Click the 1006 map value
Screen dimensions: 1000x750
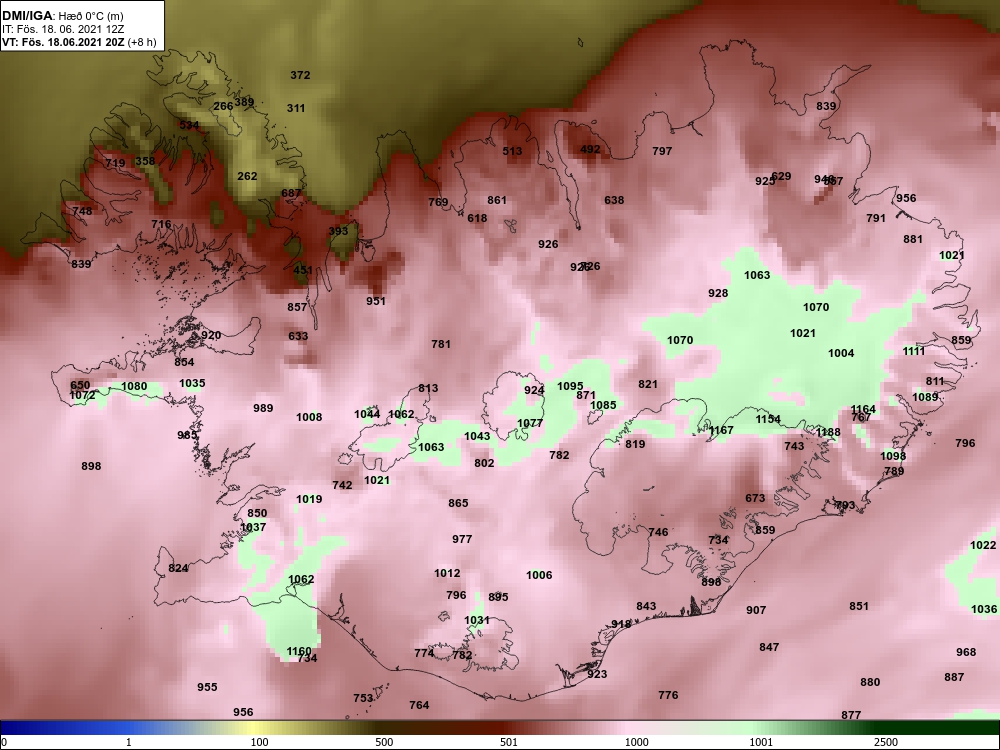pyautogui.click(x=539, y=575)
